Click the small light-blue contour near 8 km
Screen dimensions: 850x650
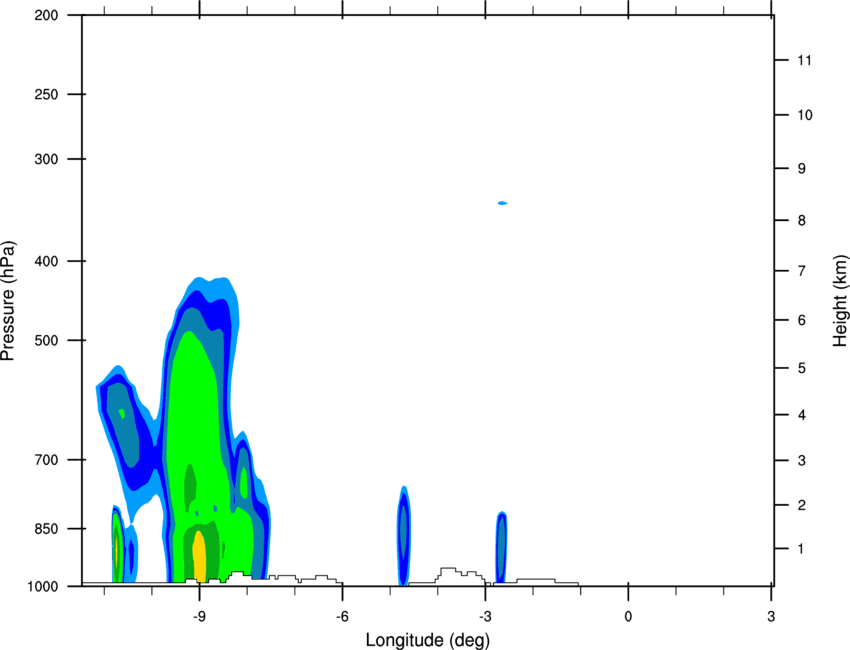click(x=503, y=203)
